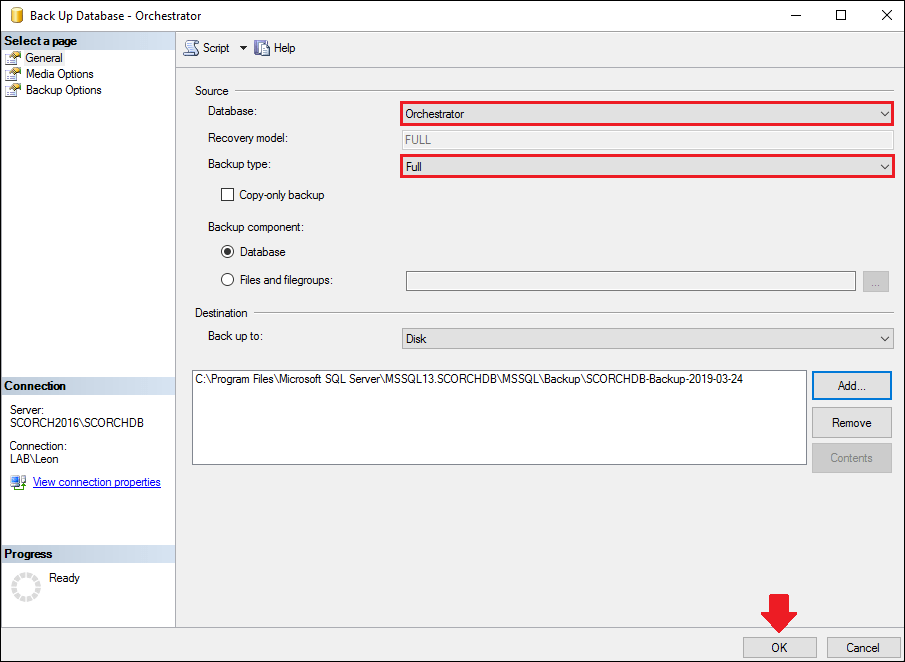Click the Files and filegroups text field
This screenshot has width=905, height=662.
630,281
